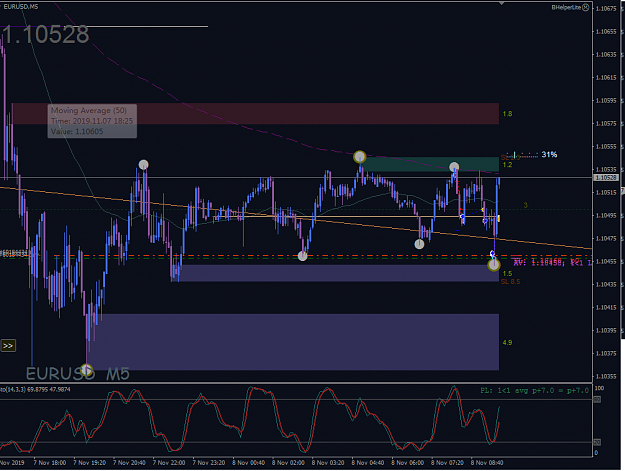Click the 7 Nov 22:00 time axis label
Screen dimensions: 625x471
(x=169, y=463)
